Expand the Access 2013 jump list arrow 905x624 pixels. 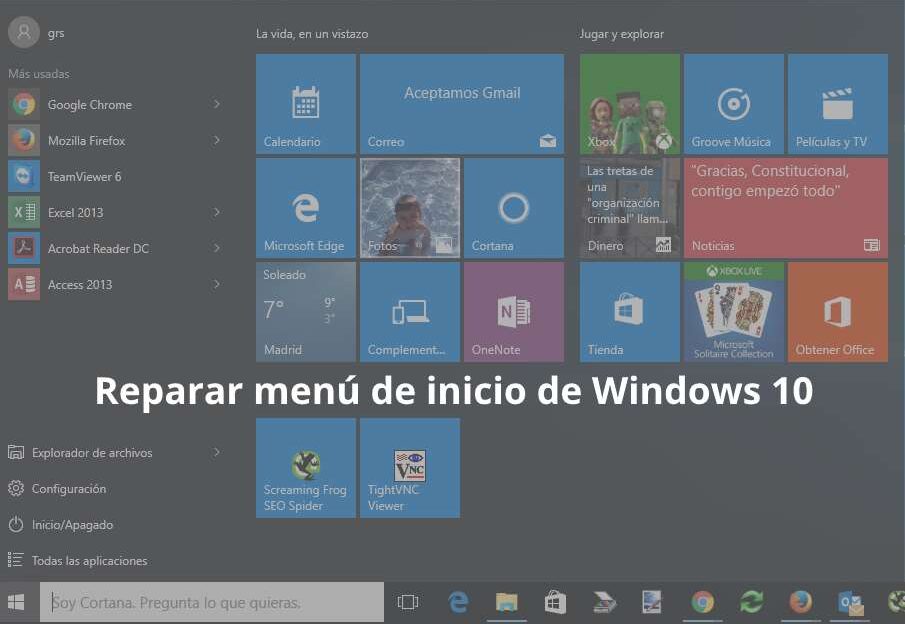pyautogui.click(x=216, y=284)
